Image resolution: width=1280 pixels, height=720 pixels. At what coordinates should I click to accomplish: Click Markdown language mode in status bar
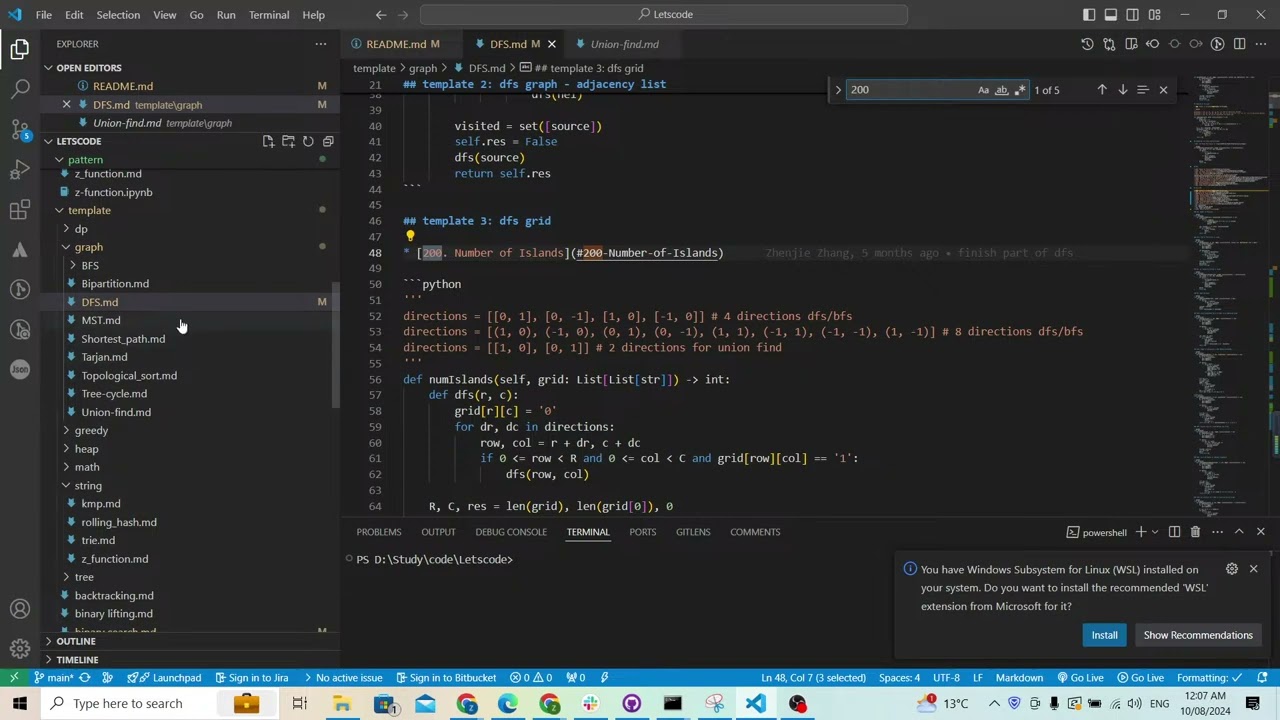1019,678
